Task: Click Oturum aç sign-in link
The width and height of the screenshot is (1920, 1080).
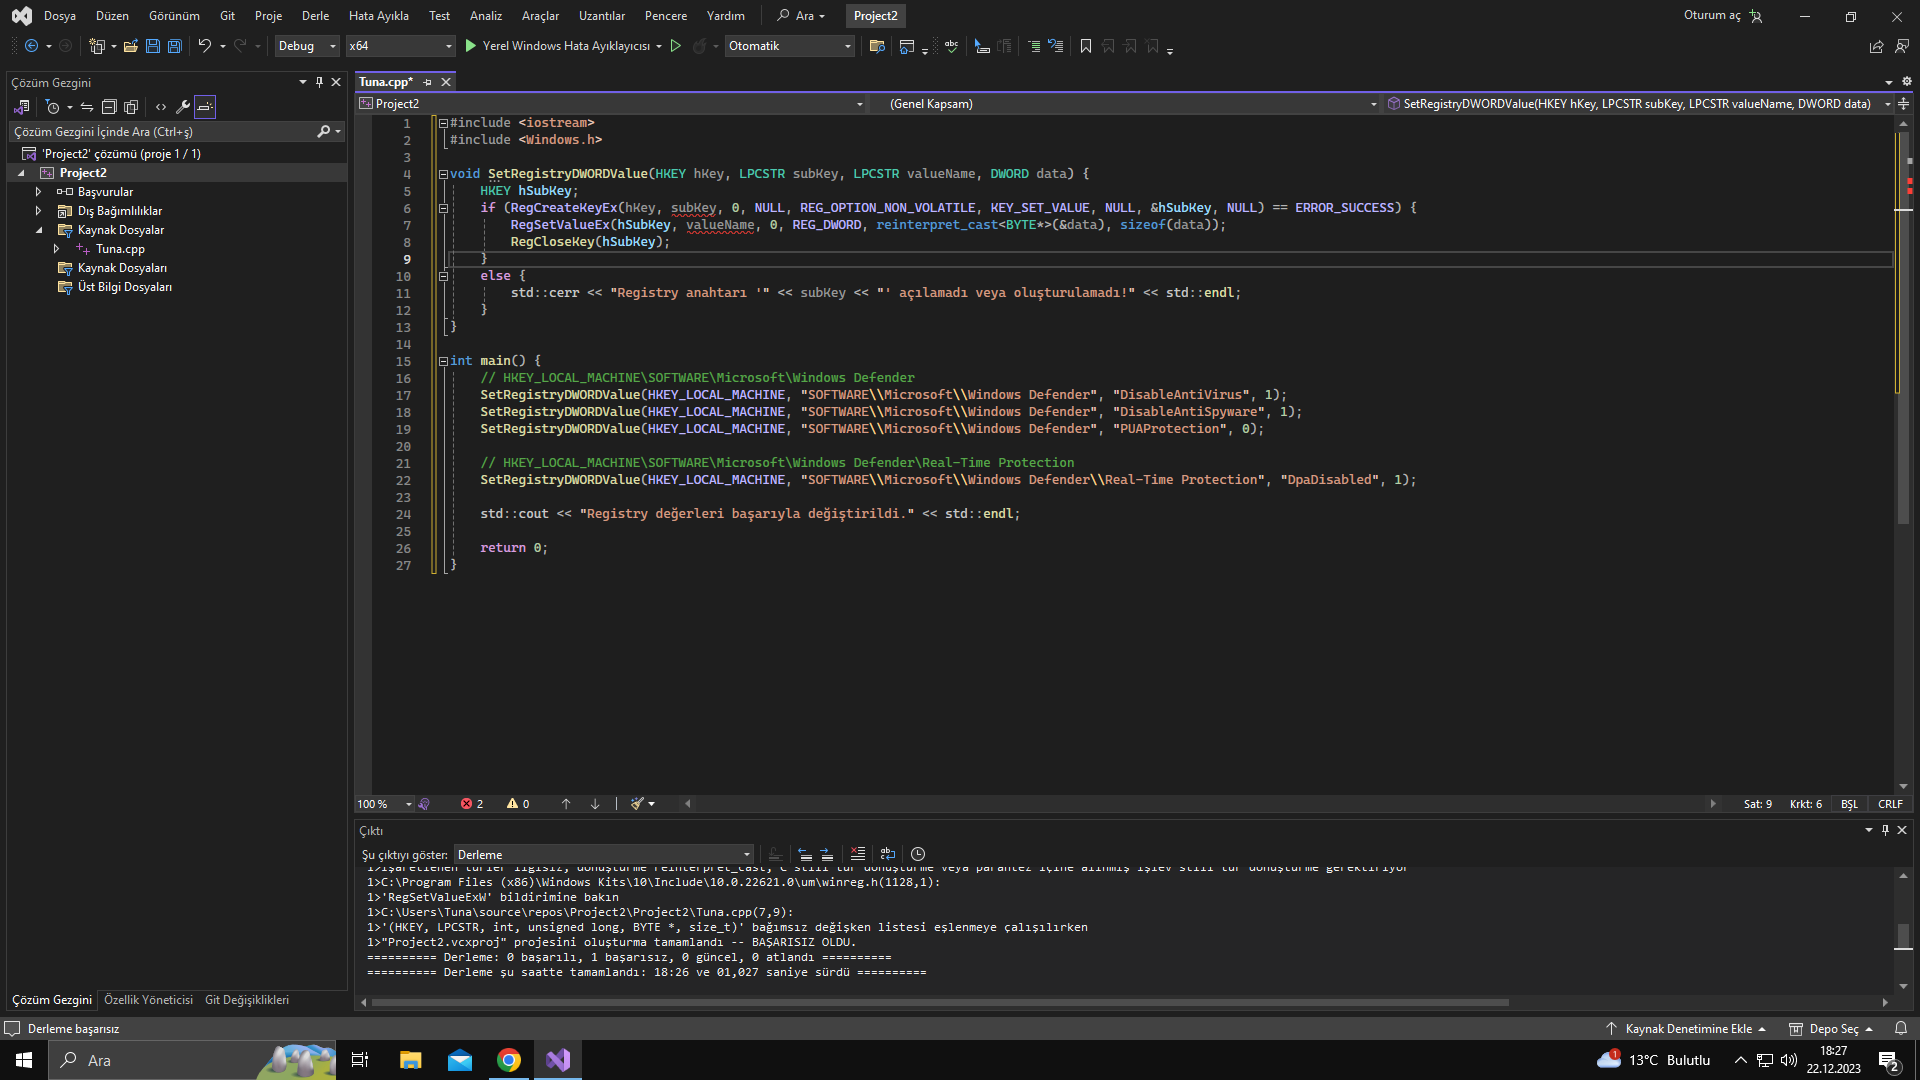Action: tap(1712, 16)
